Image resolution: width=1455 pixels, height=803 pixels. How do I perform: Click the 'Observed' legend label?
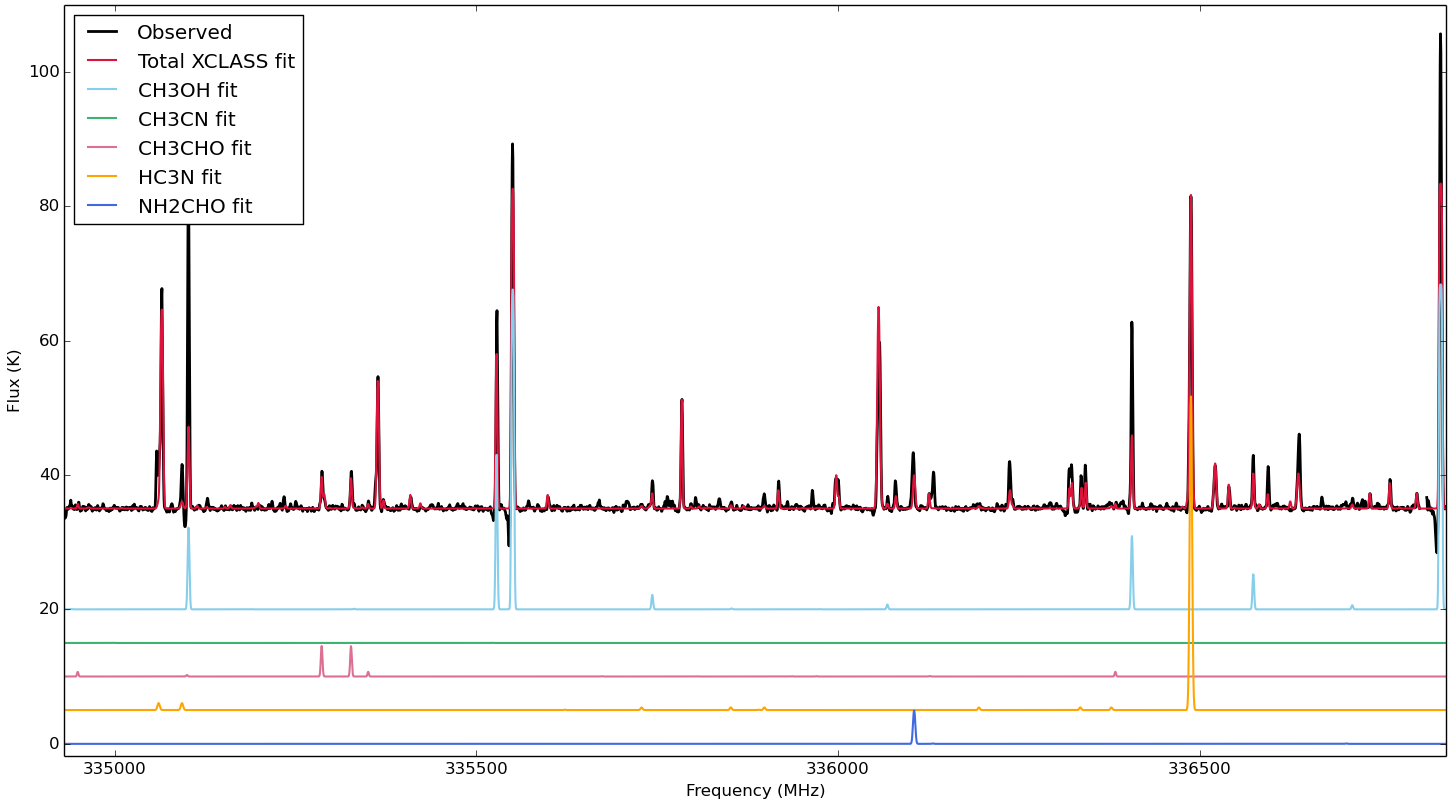[x=185, y=33]
